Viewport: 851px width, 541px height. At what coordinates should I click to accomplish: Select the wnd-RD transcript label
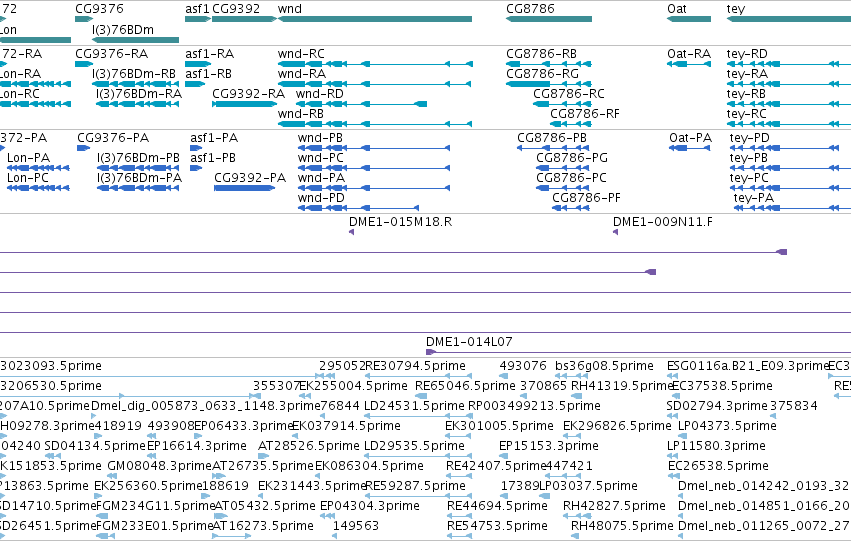pos(320,94)
